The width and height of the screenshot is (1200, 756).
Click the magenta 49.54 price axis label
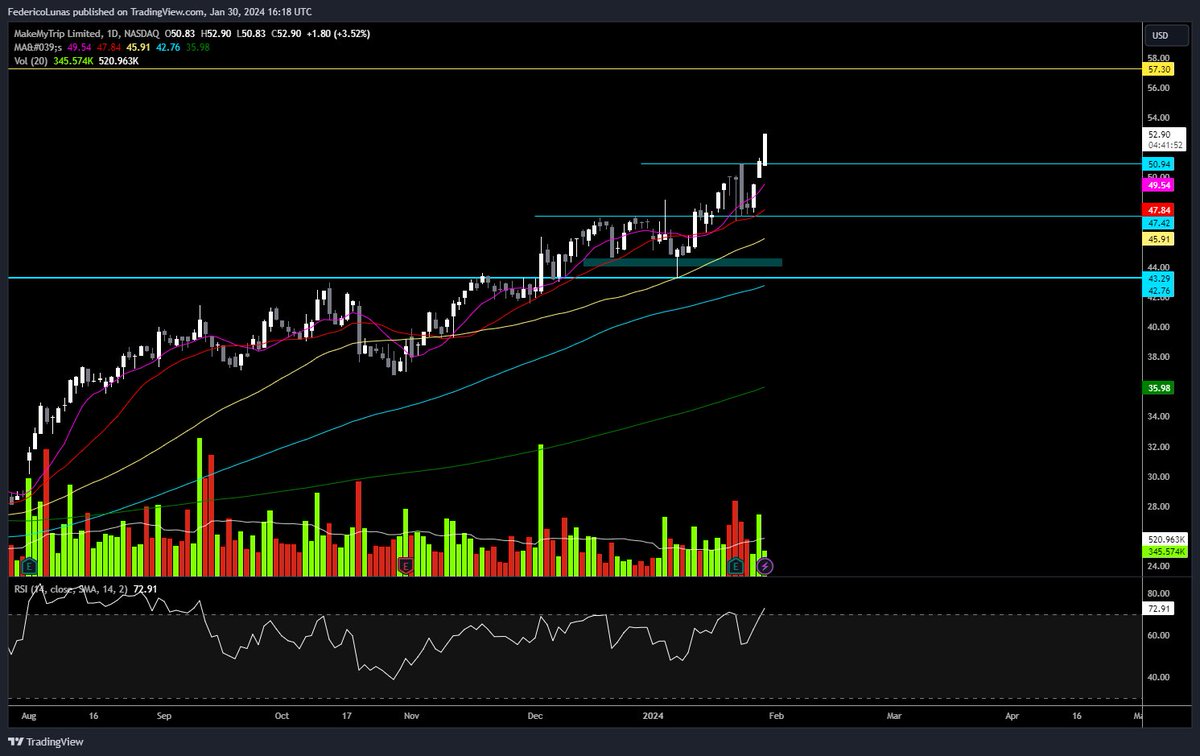(1158, 185)
